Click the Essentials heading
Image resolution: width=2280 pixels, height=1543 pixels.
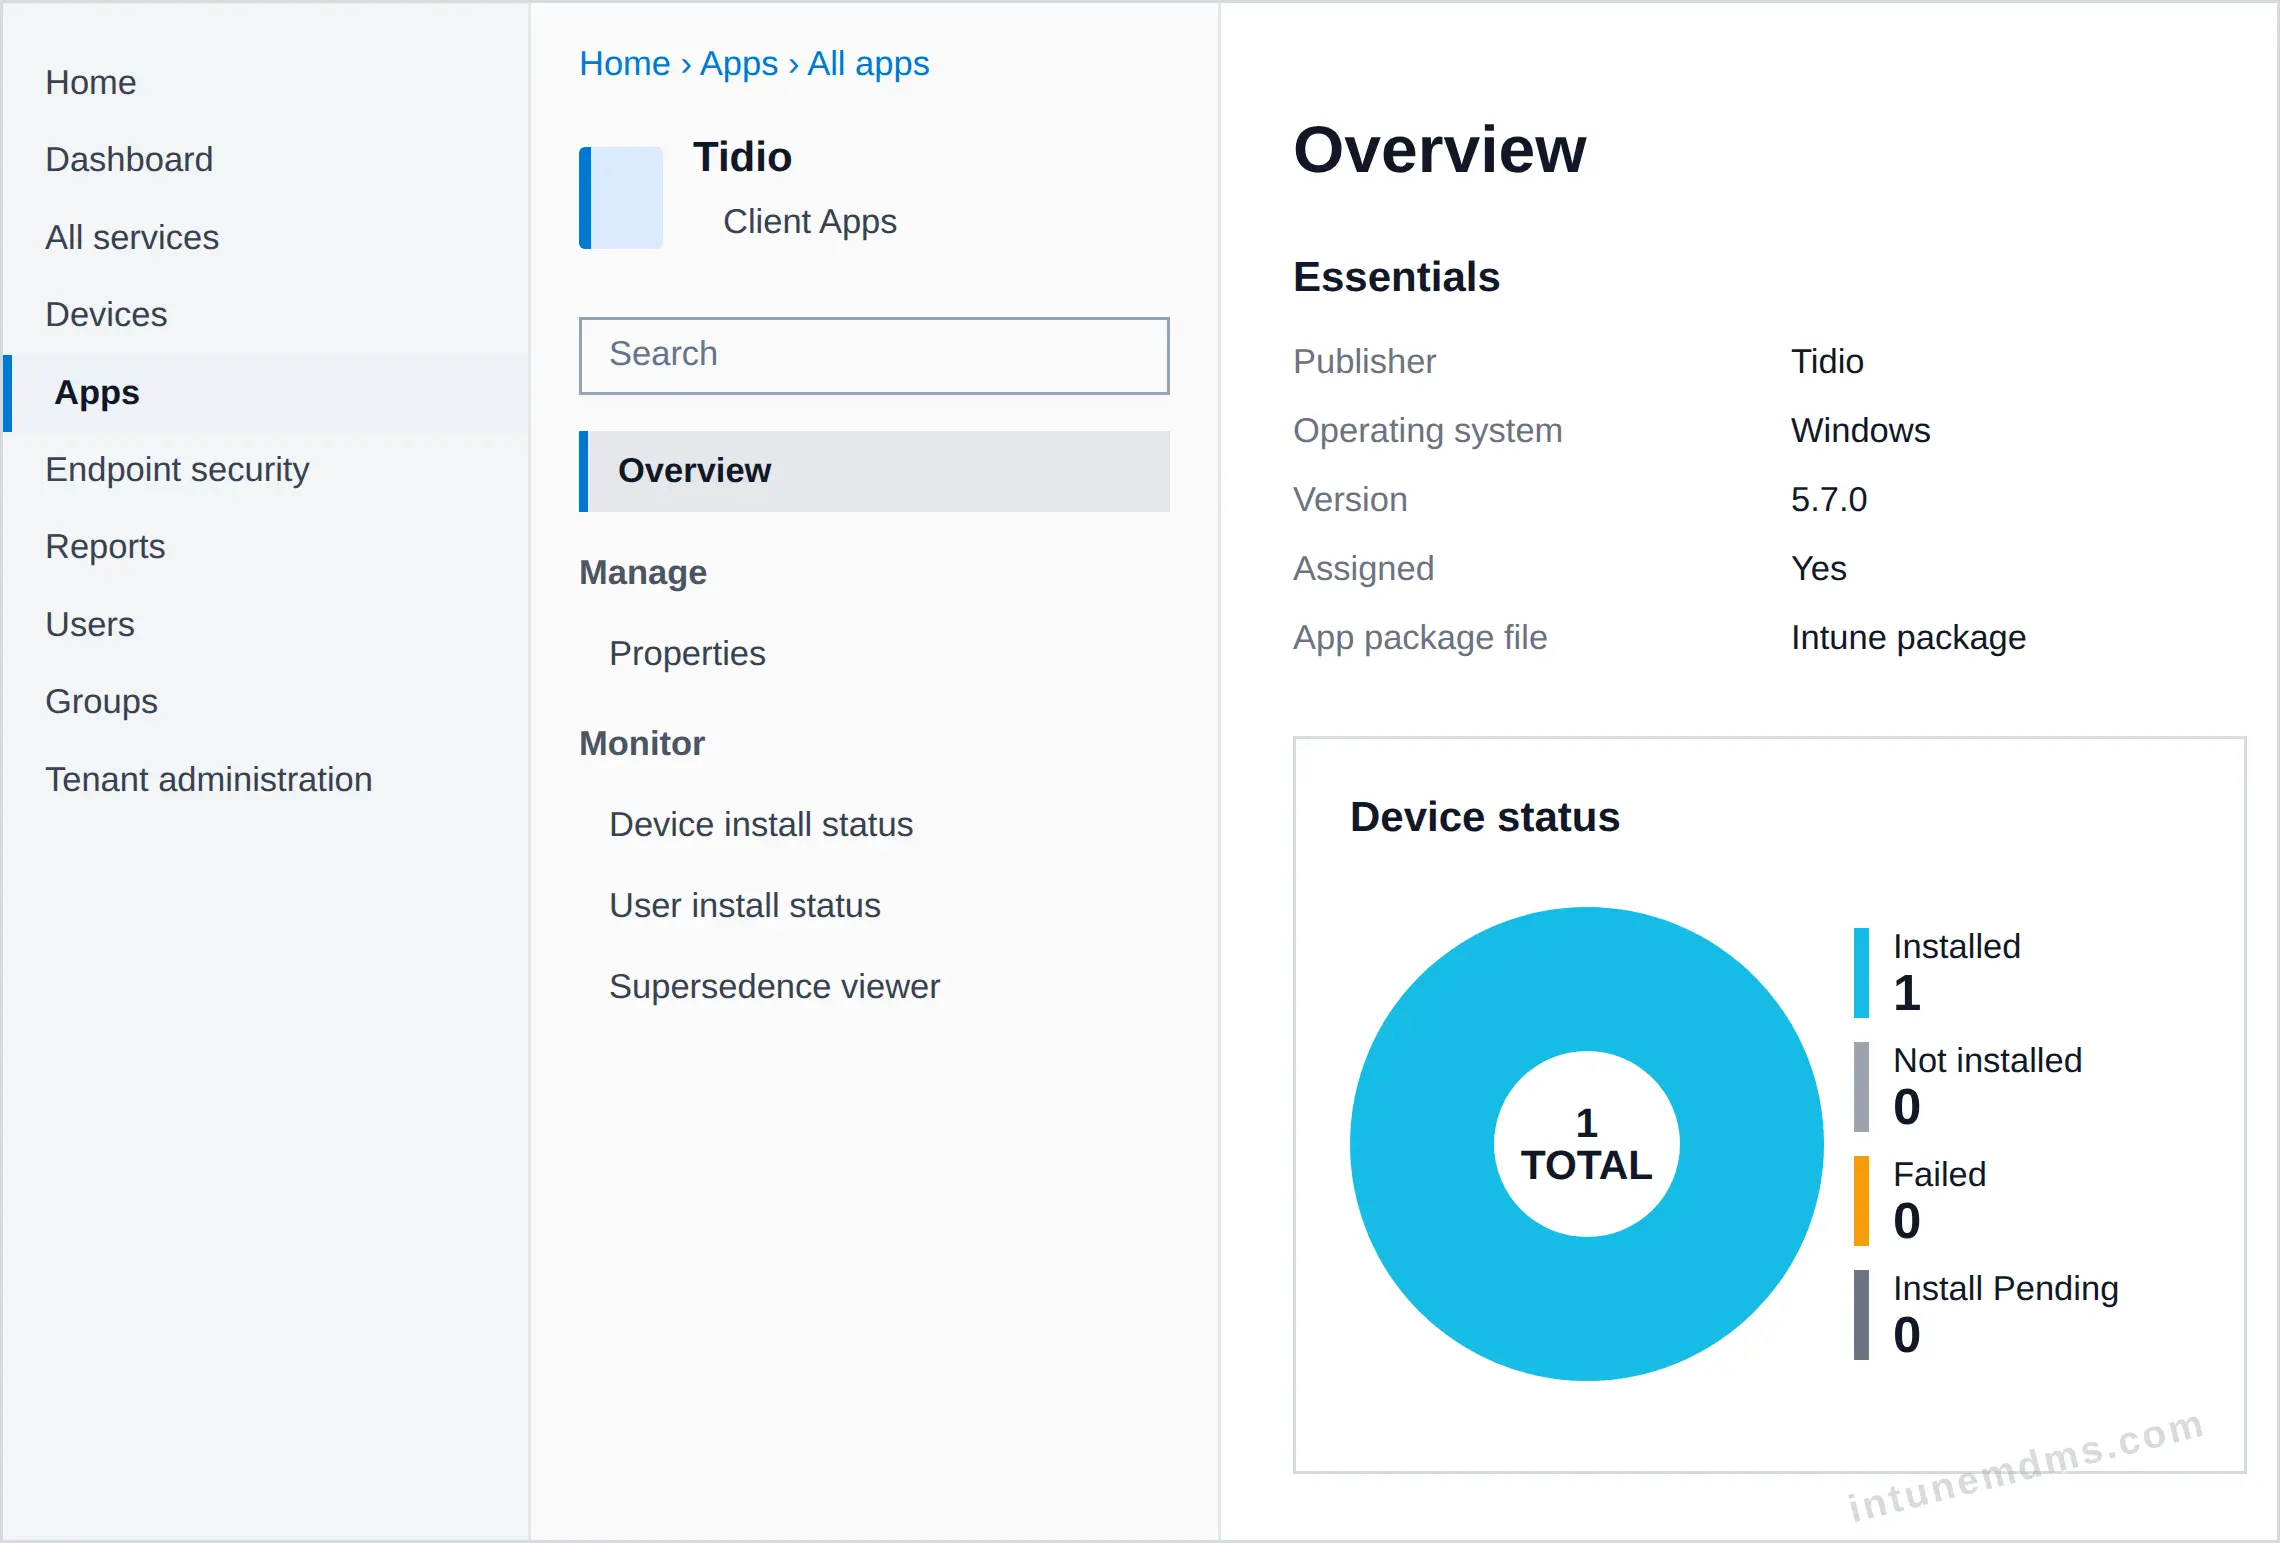[1396, 277]
